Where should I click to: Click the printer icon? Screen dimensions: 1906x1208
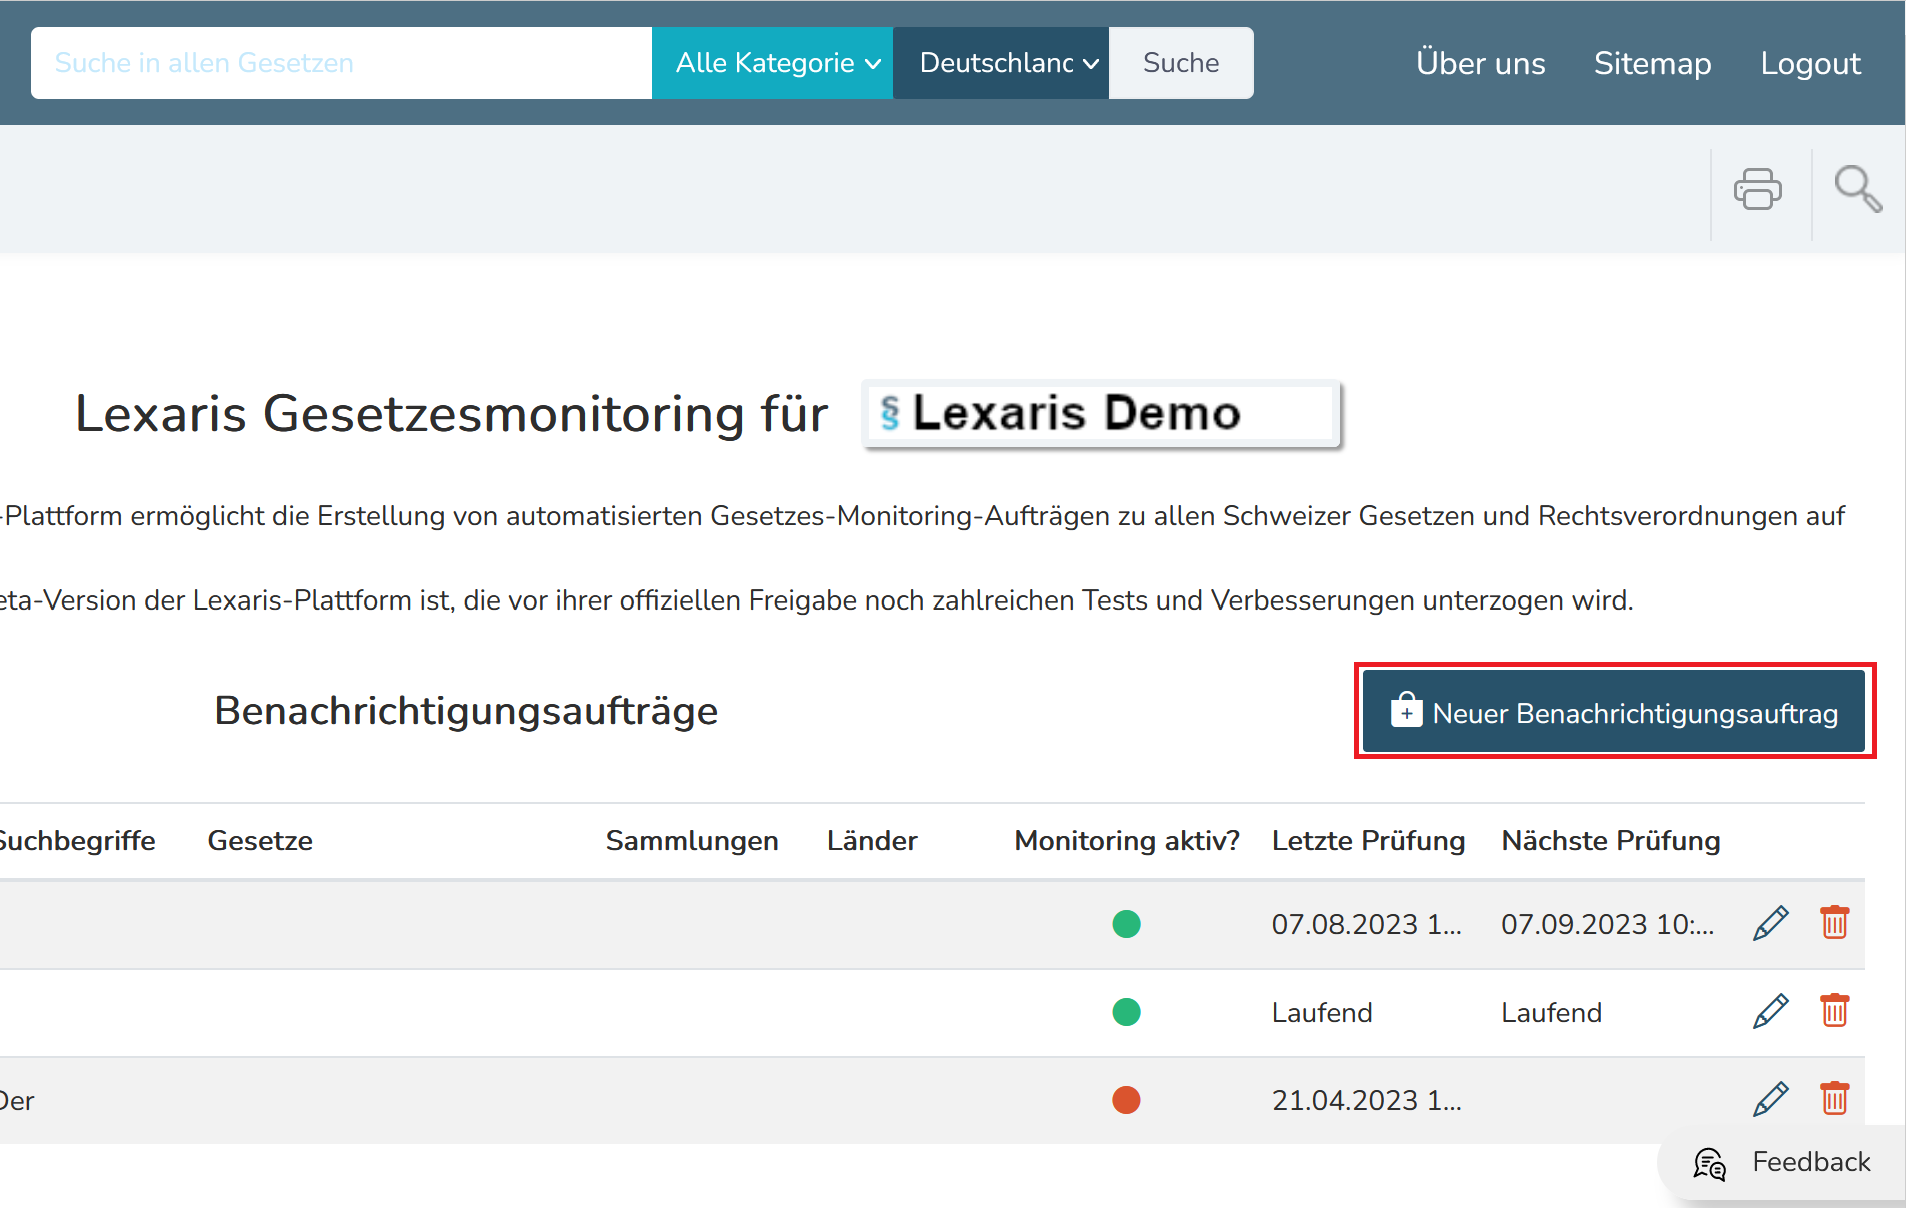1757,189
